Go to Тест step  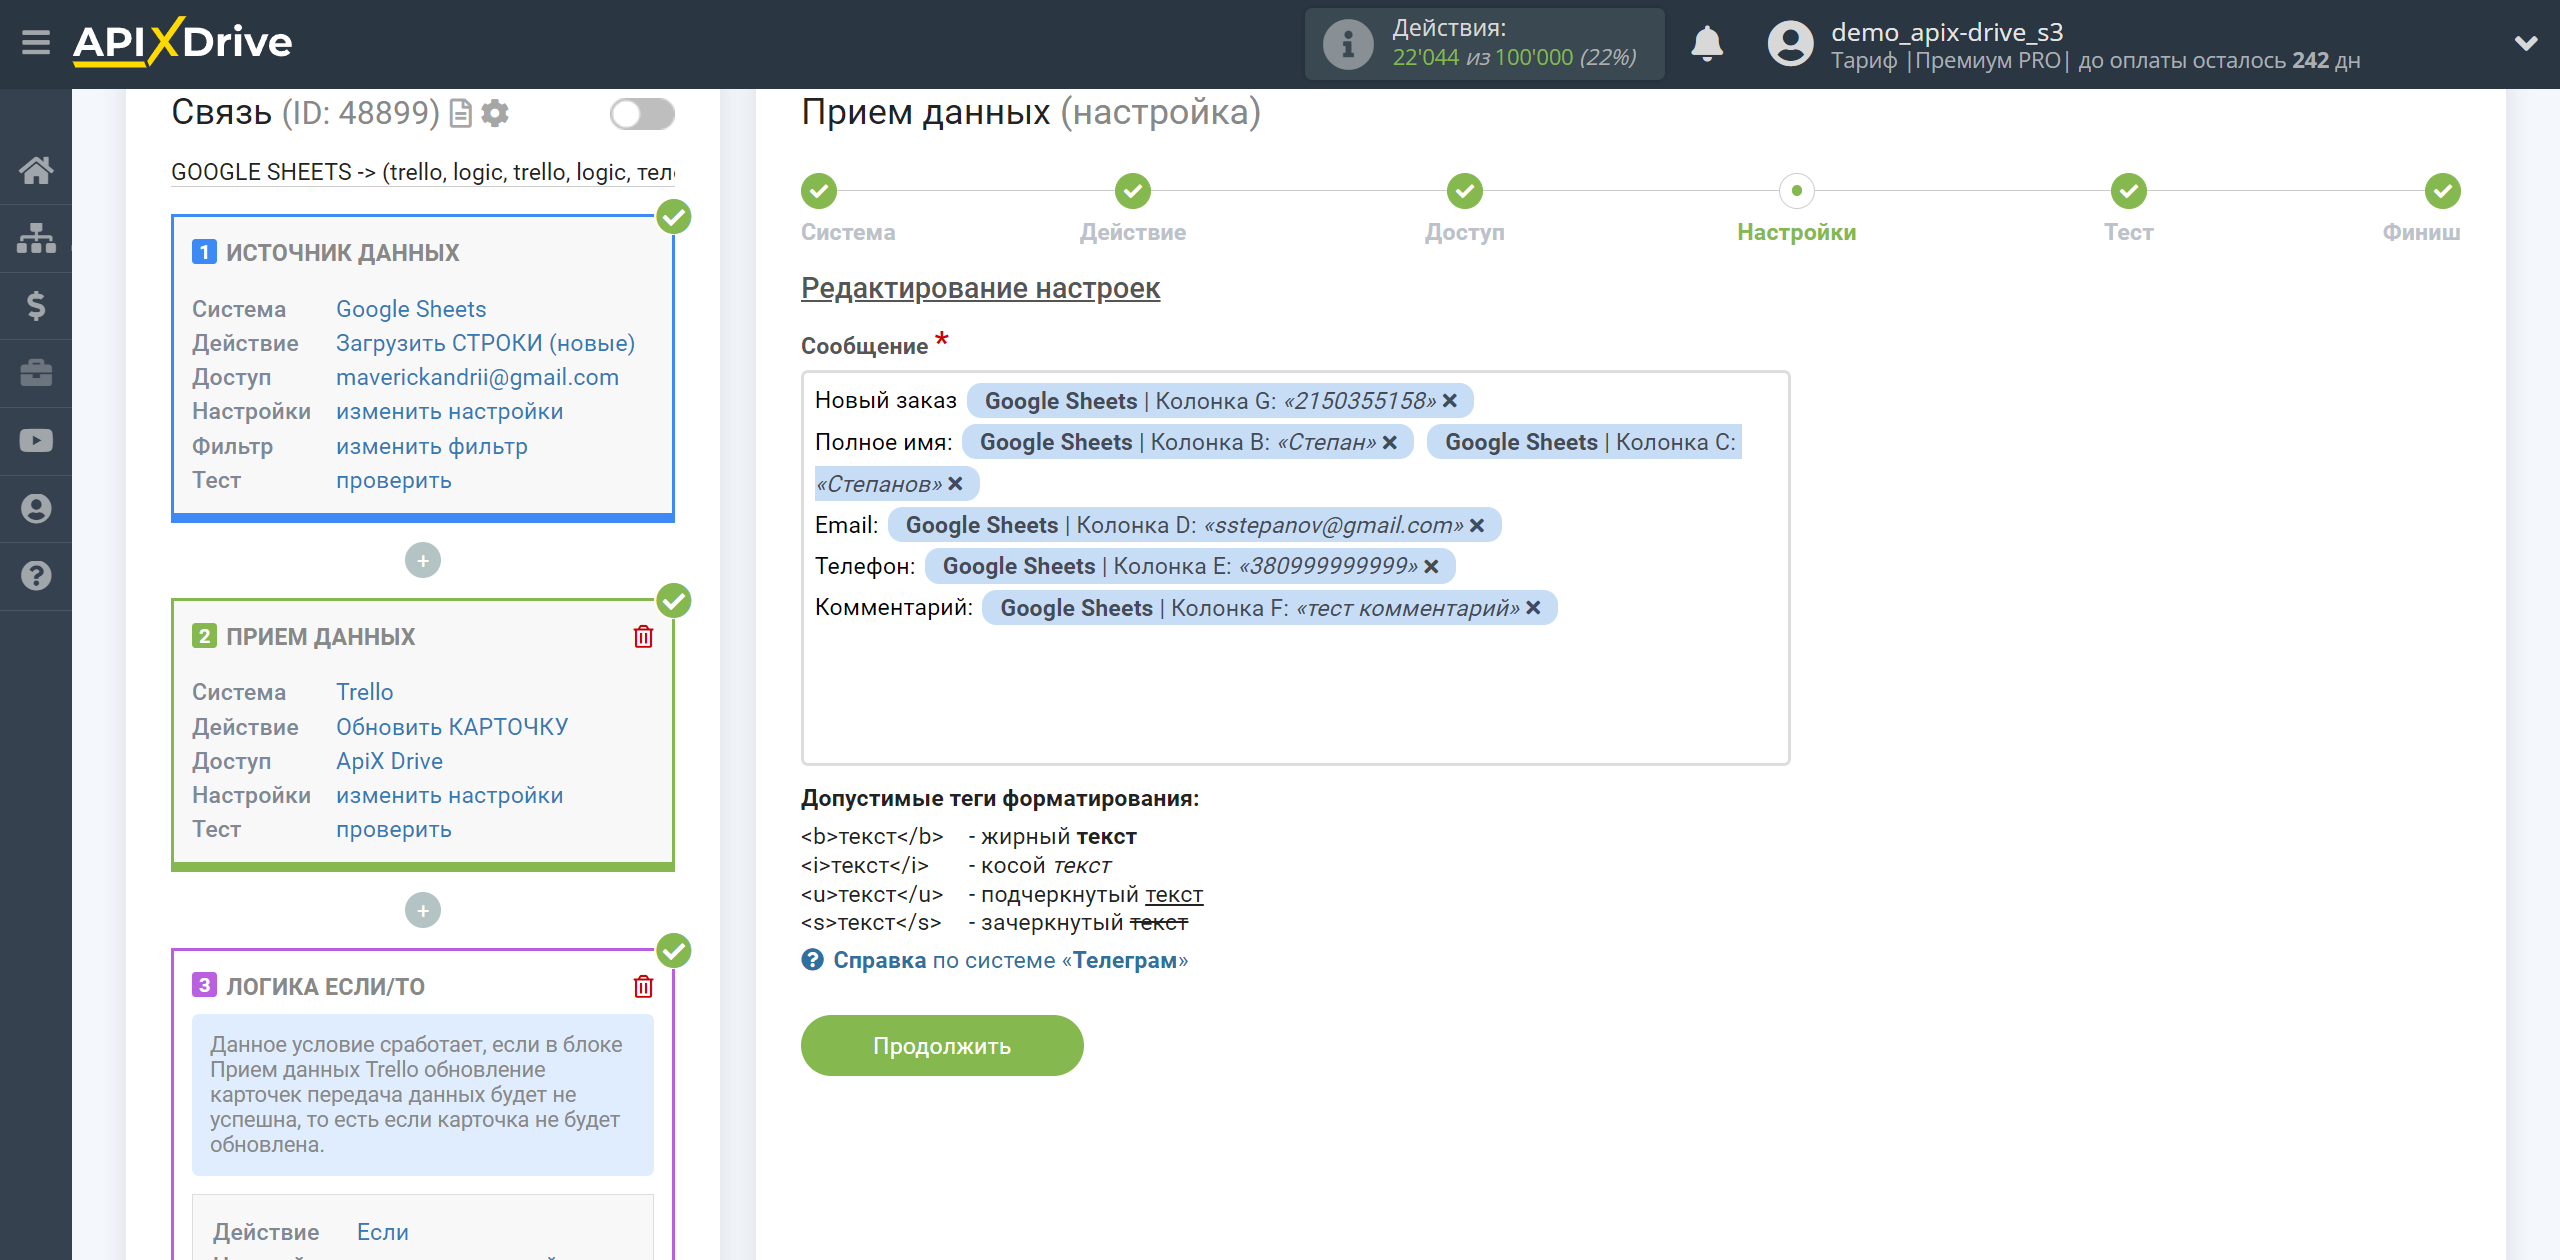tap(2129, 191)
